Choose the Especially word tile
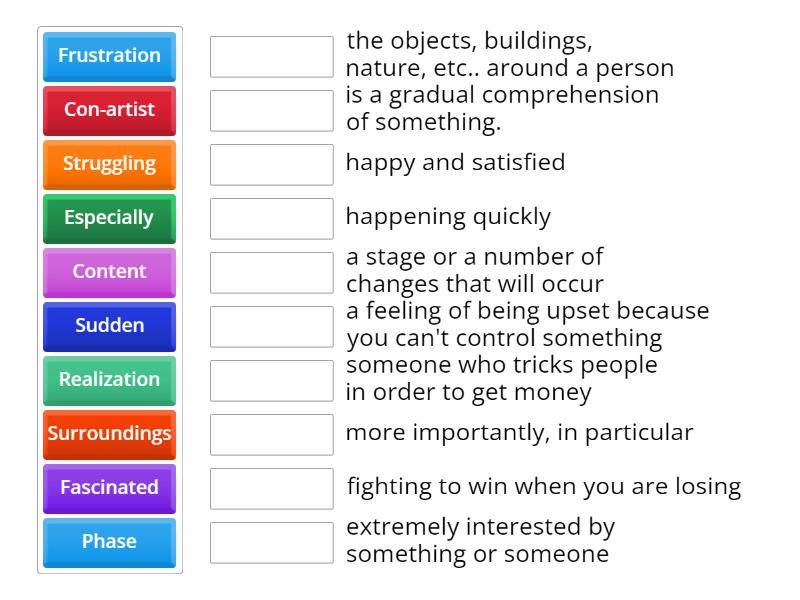Screen dimensions: 800x600 coord(109,218)
